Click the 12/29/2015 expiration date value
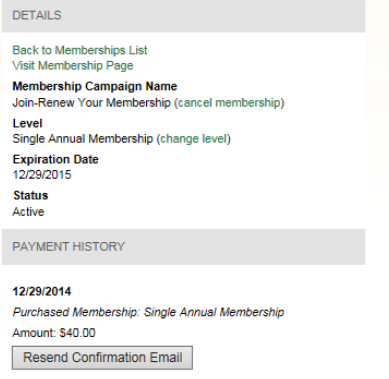 (42, 175)
